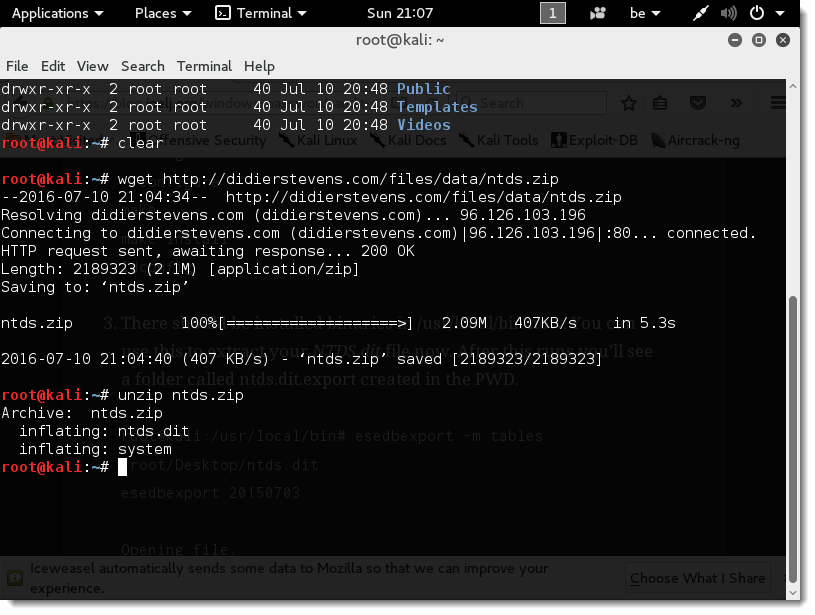Open the Iceweasel hamburger menu
The width and height of the screenshot is (815, 615).
point(778,103)
